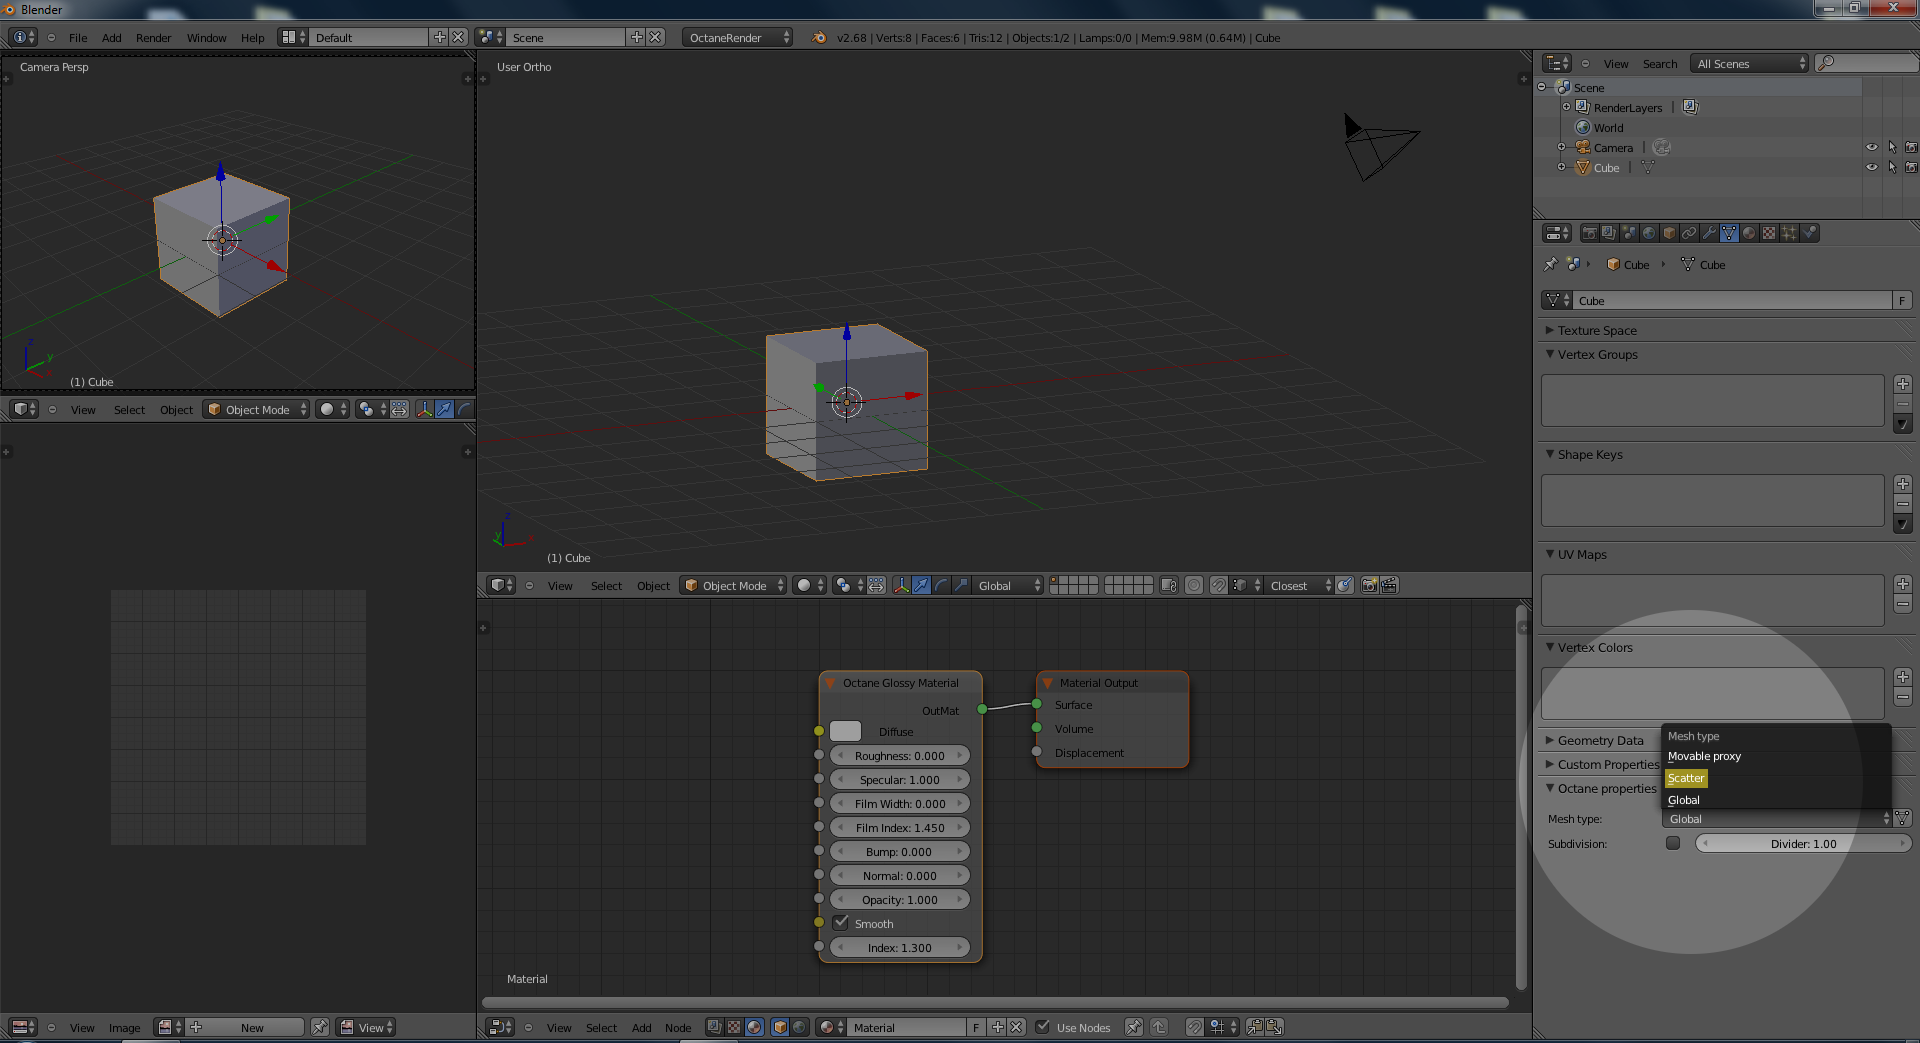Toggle fake user F button for Cube mesh
Viewport: 1920px width, 1043px height.
(1902, 300)
